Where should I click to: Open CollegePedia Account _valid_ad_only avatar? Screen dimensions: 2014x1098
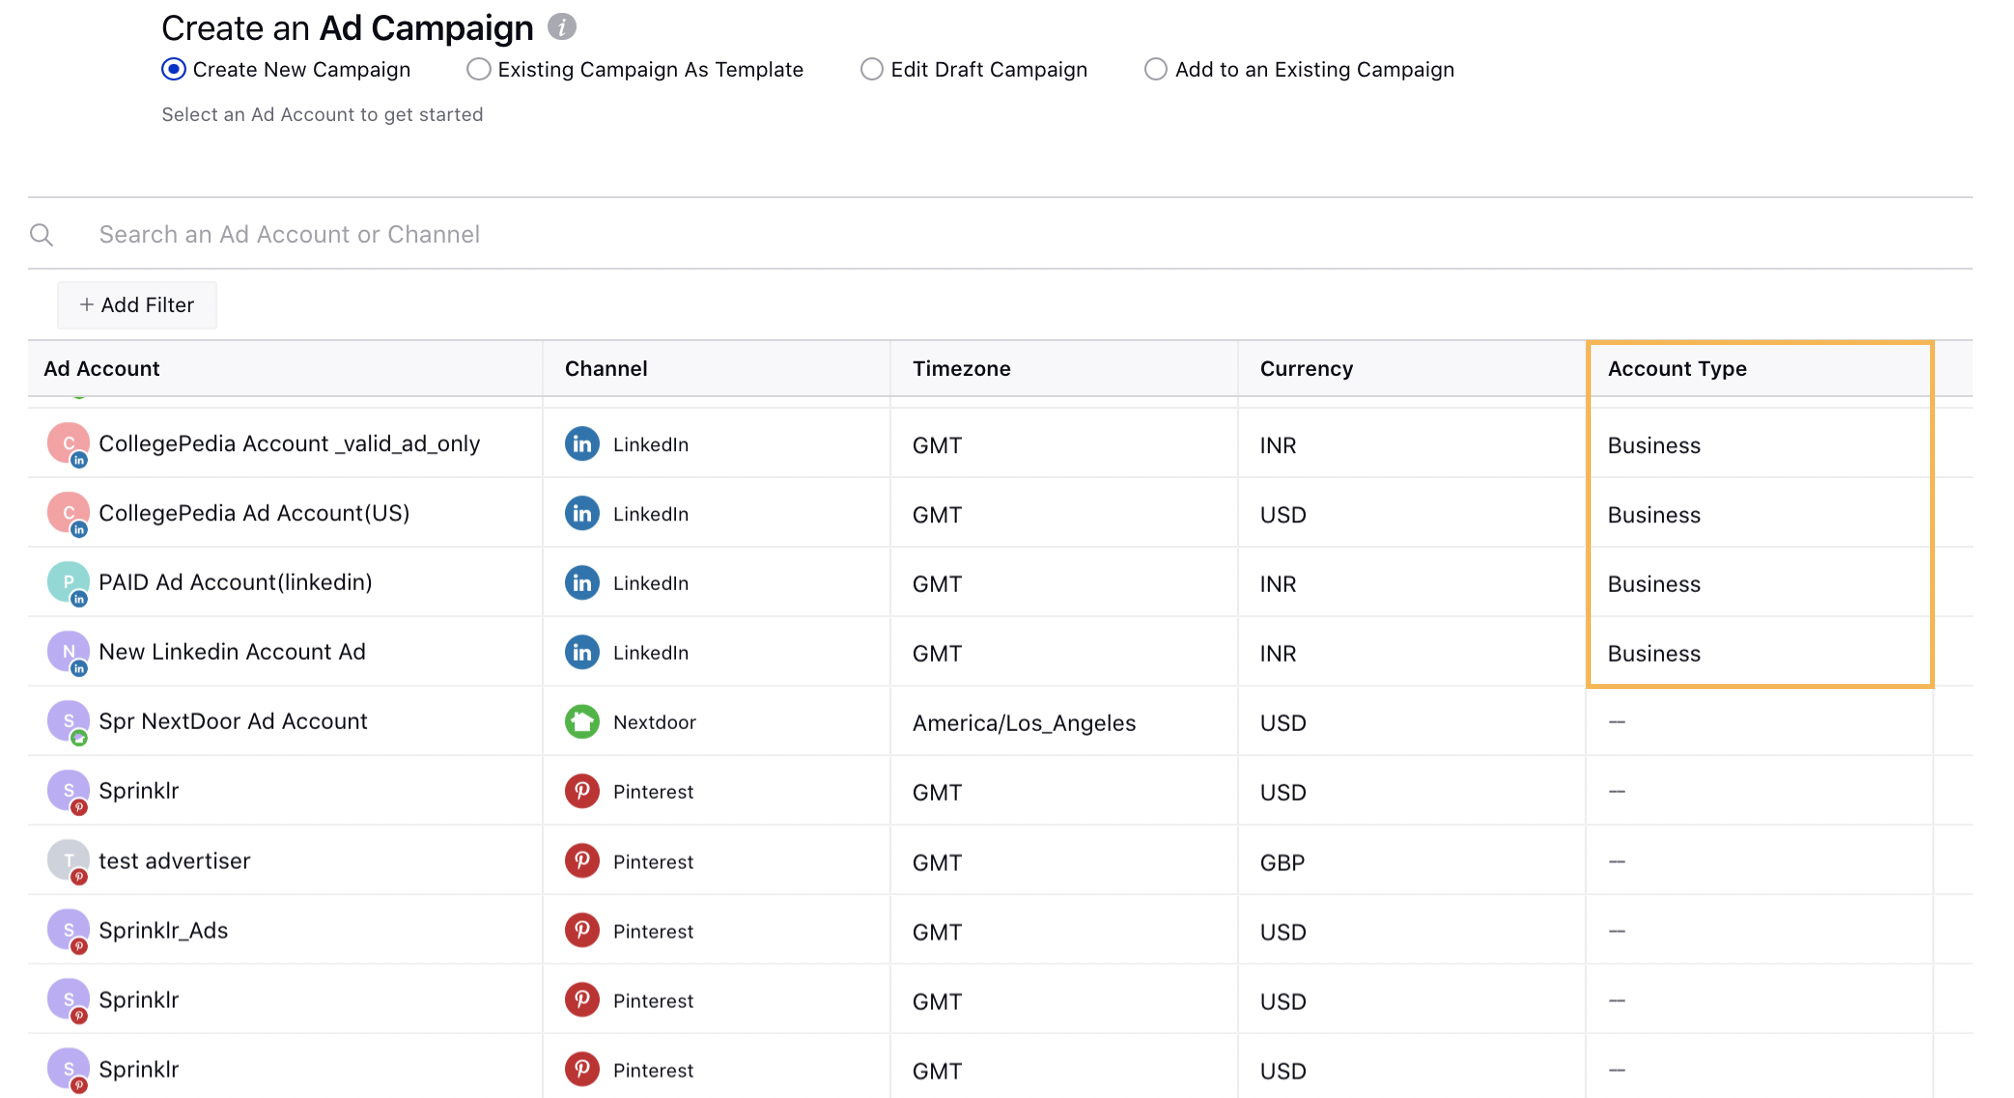[x=68, y=444]
